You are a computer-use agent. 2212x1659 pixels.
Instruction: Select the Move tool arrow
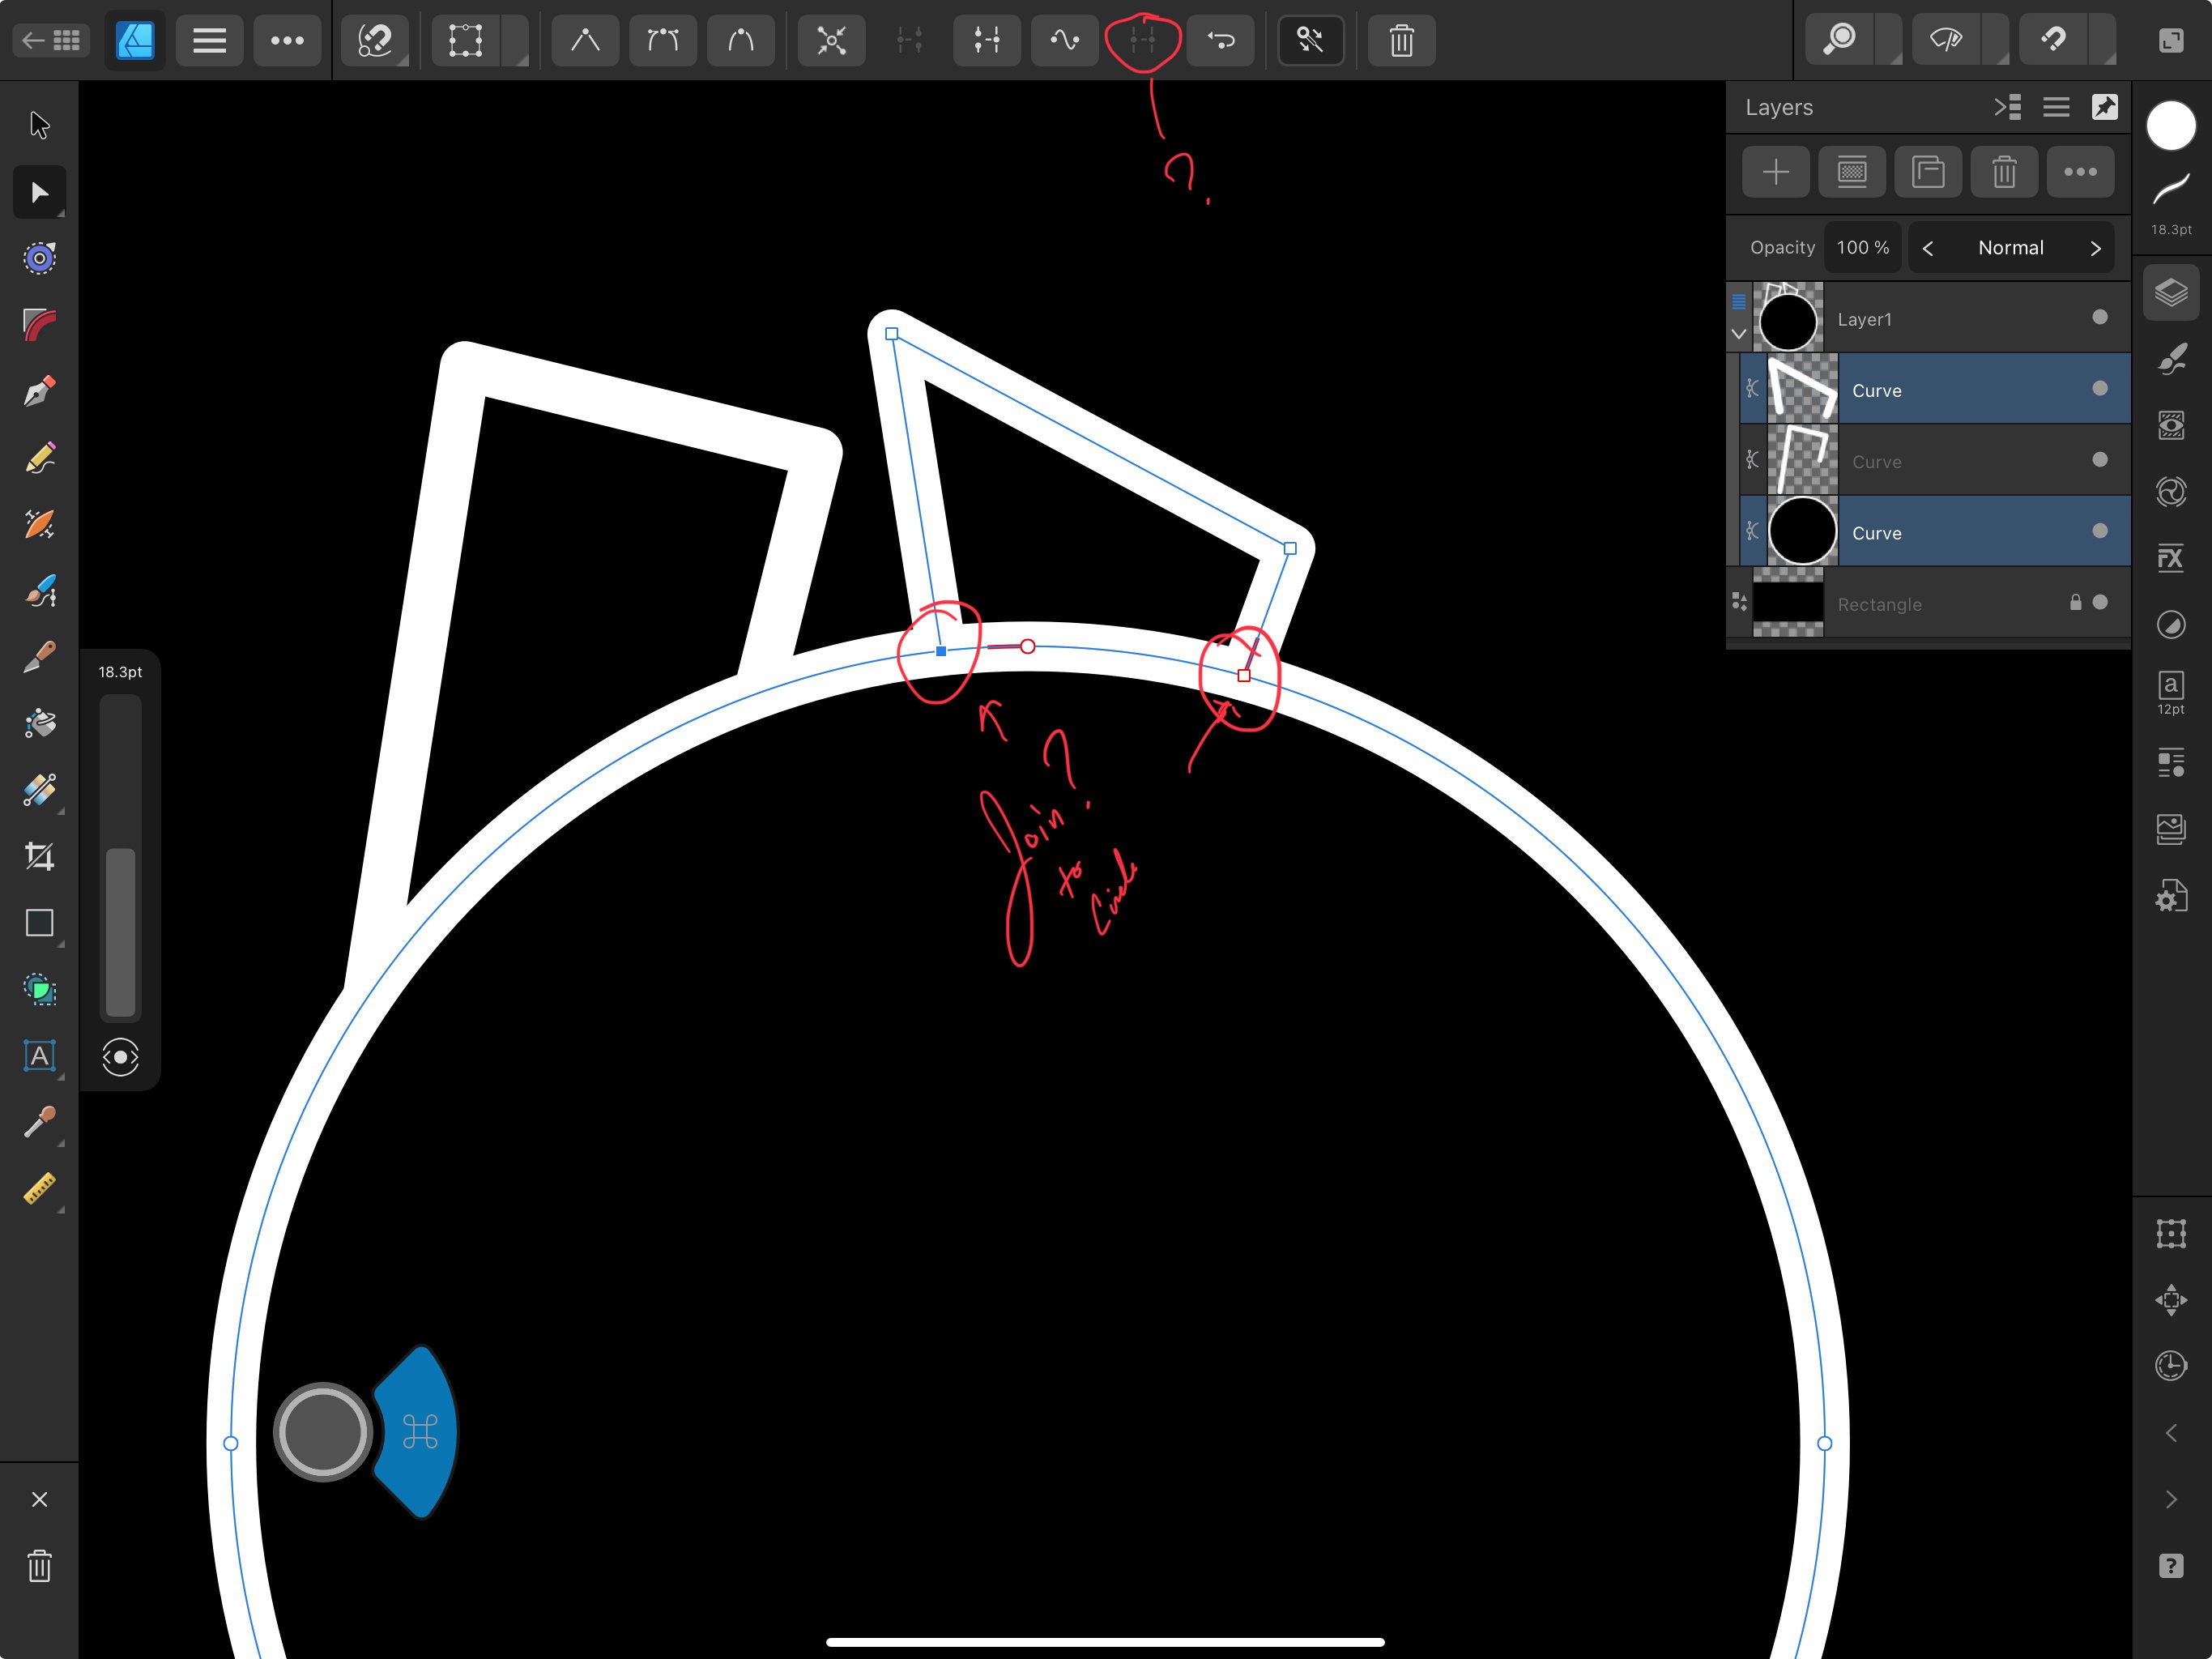pyautogui.click(x=39, y=125)
